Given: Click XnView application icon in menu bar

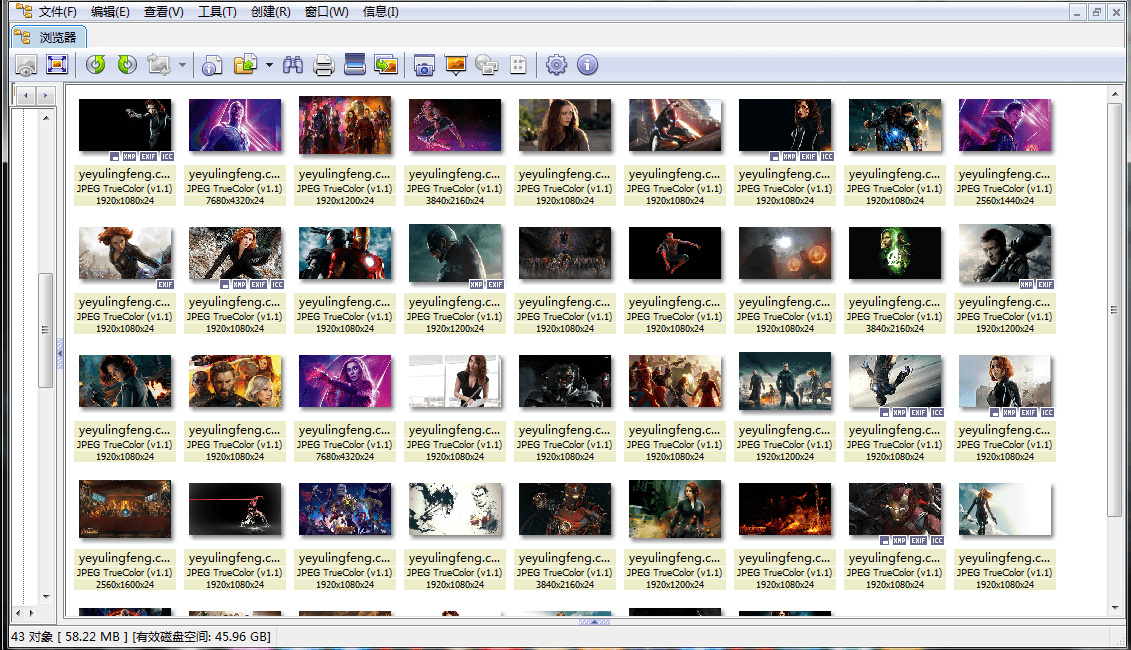Looking at the screenshot, I should click(x=24, y=11).
